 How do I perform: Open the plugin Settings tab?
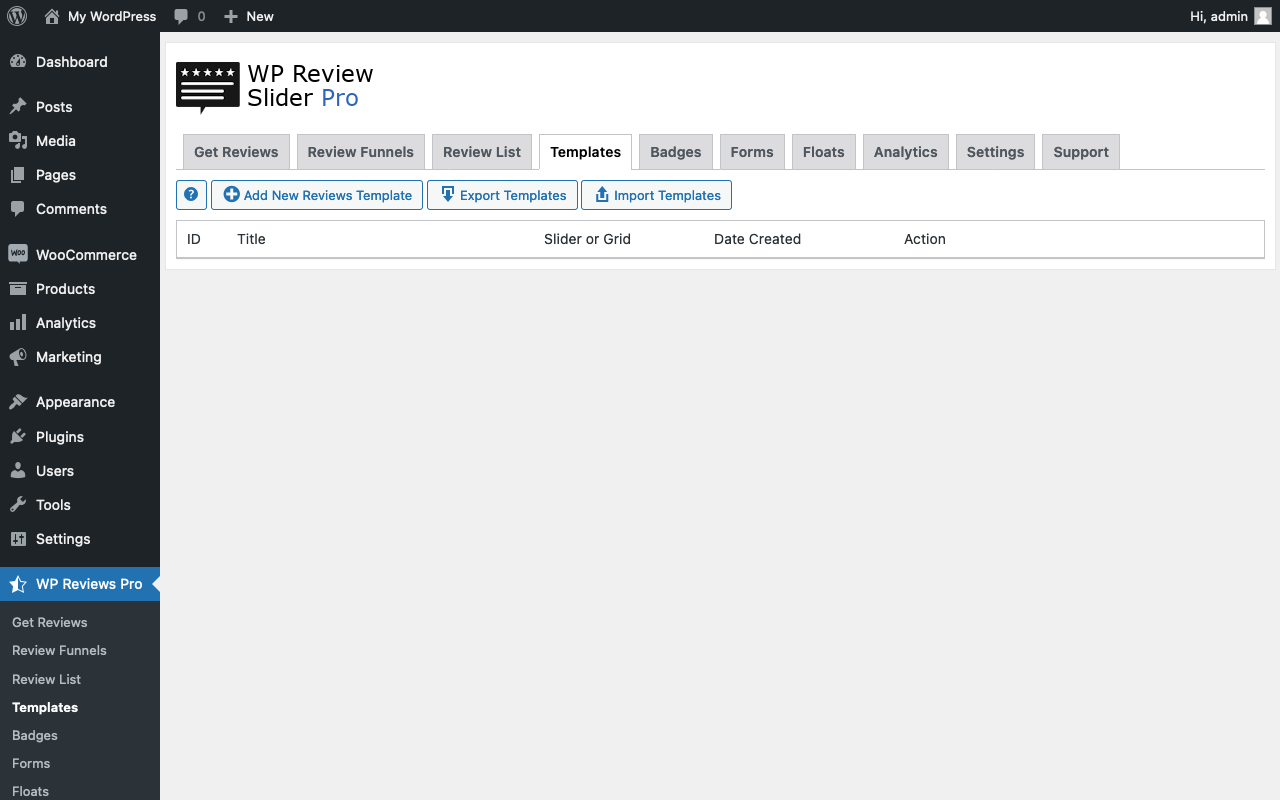coord(996,152)
